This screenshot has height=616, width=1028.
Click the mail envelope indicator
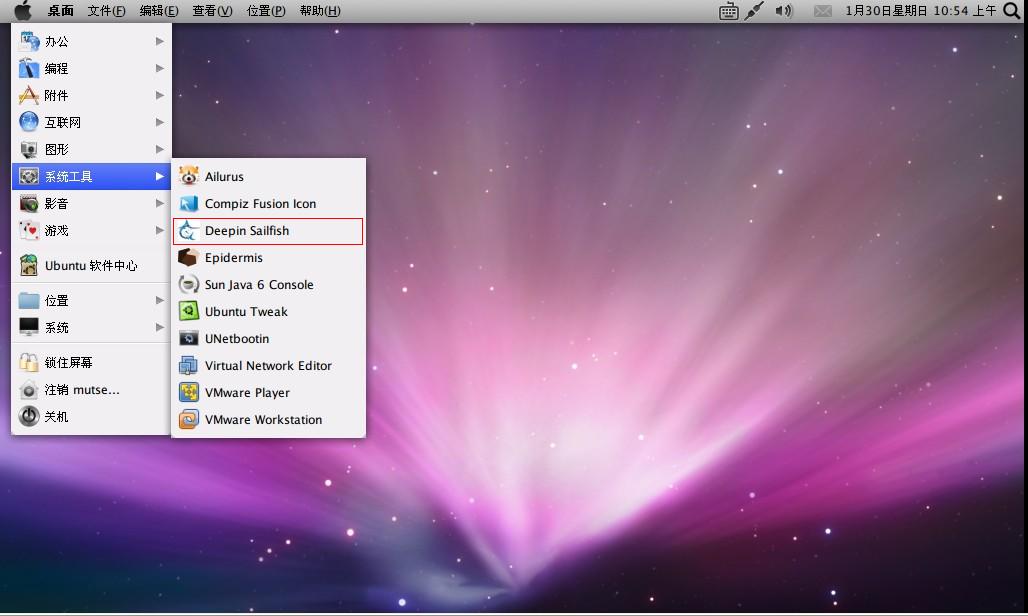[x=823, y=10]
